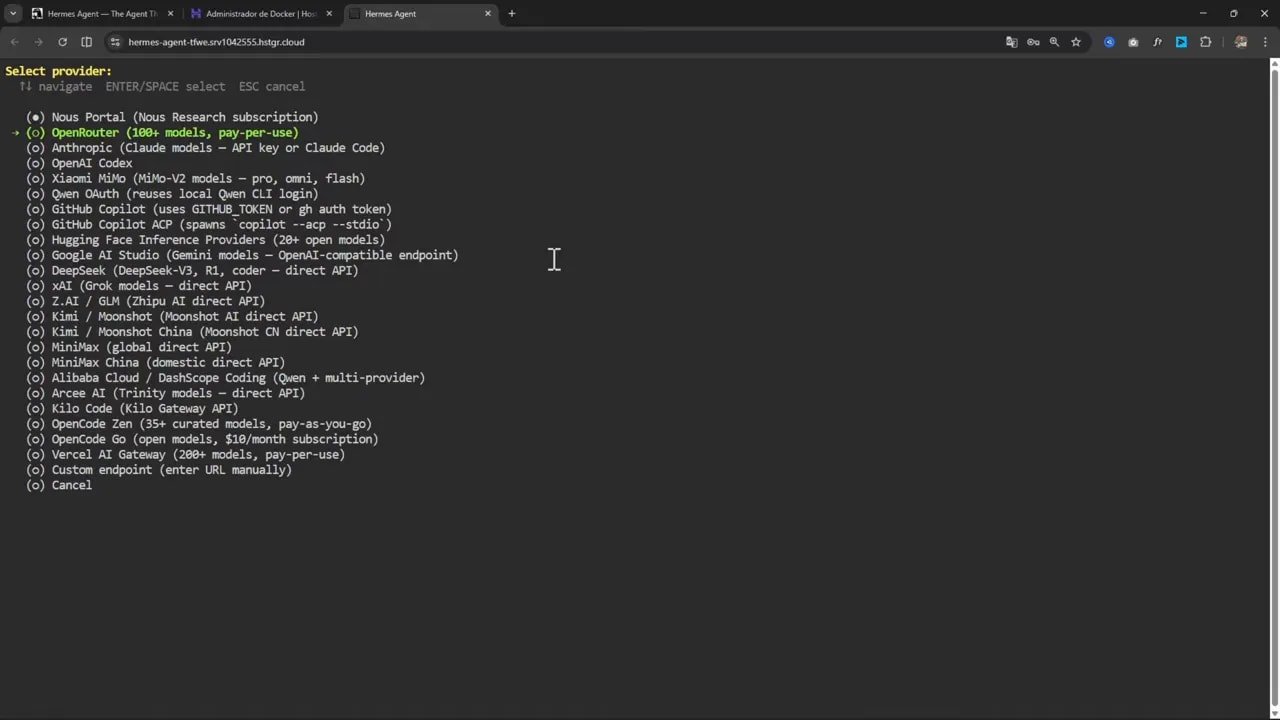This screenshot has width=1280, height=720.
Task: Select Qwen OAuth radio option
Action: [x=172, y=194]
